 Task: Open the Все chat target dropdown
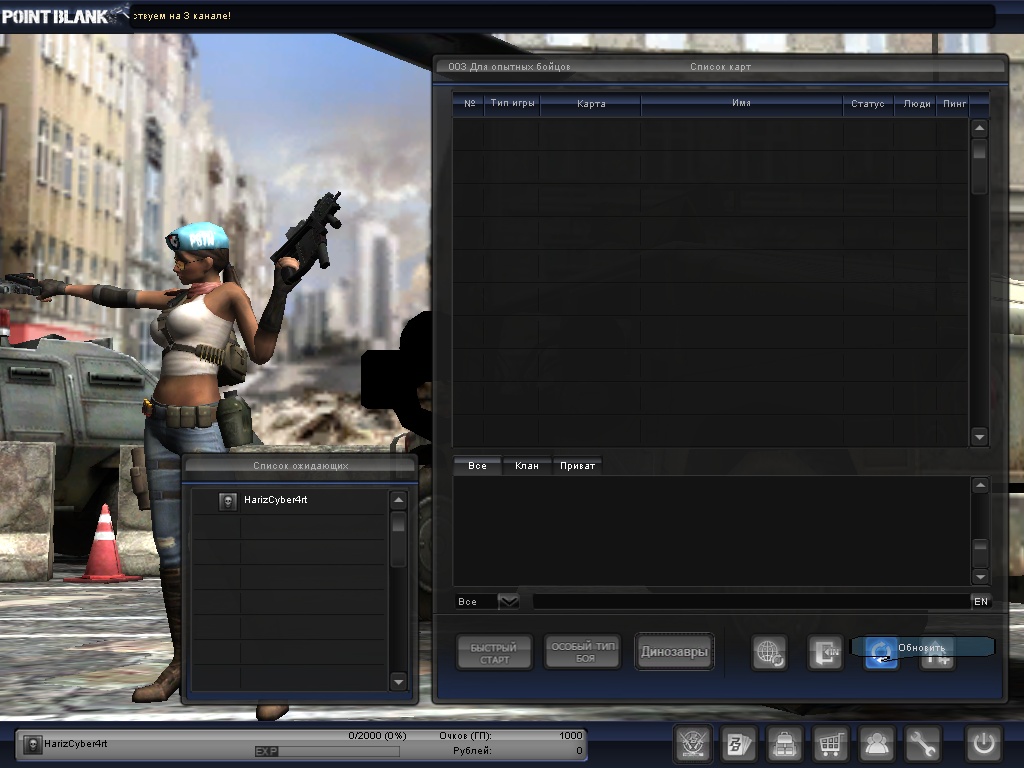coord(508,601)
